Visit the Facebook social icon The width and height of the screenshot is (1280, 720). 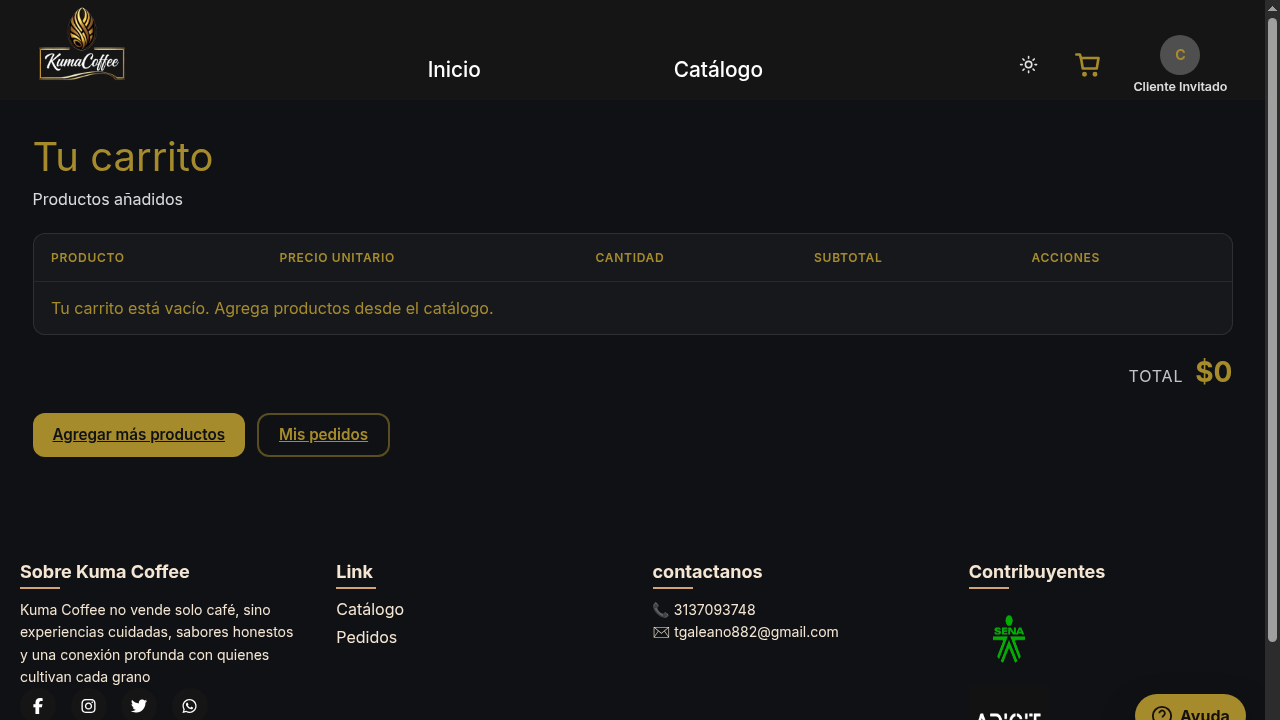point(38,706)
